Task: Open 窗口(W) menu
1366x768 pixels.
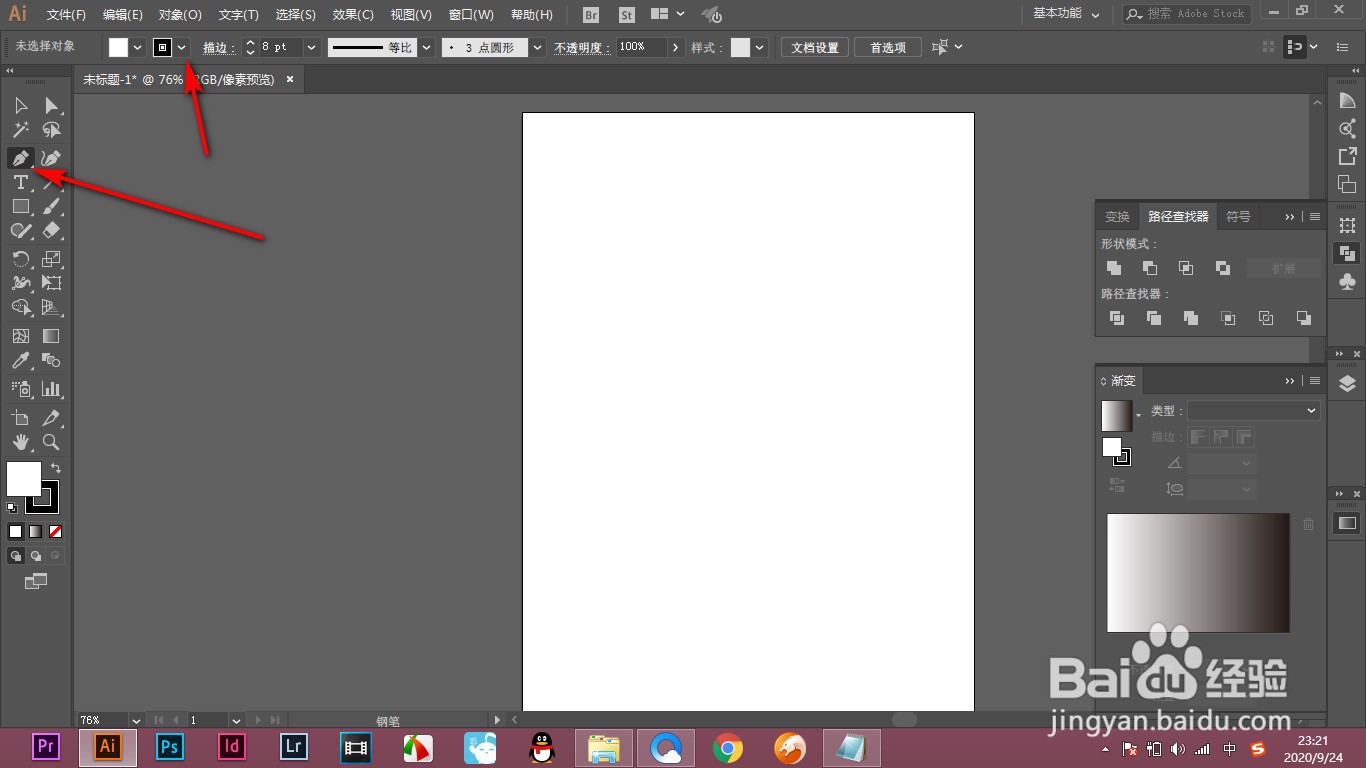Action: (471, 15)
